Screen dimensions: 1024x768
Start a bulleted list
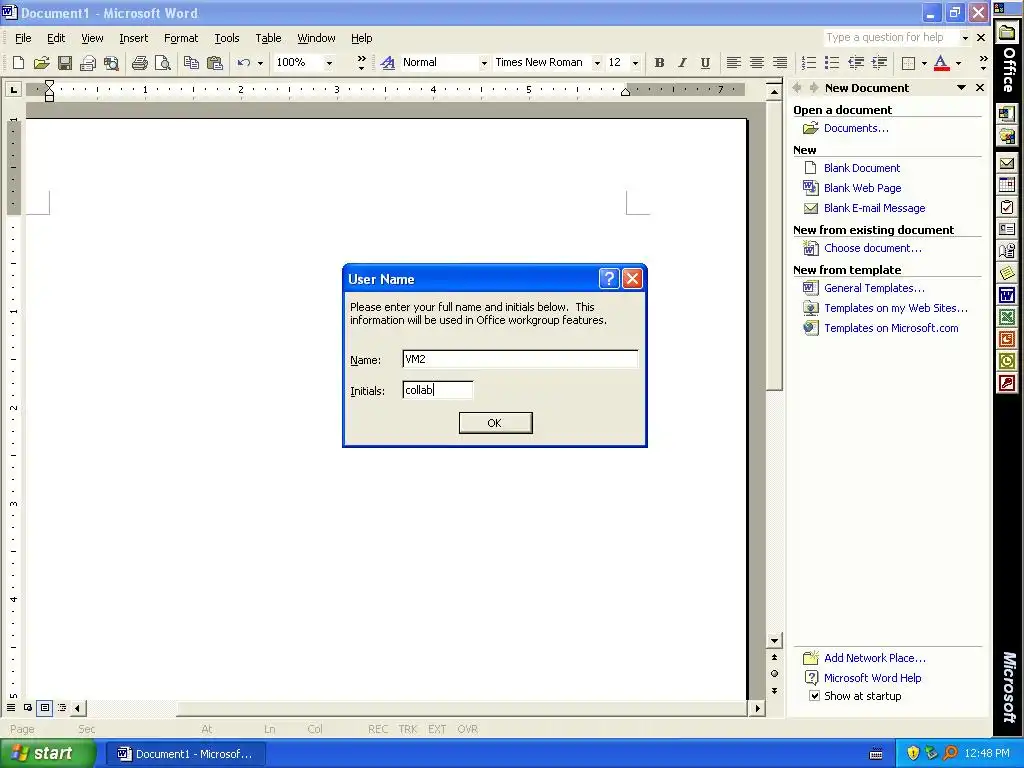(x=832, y=63)
